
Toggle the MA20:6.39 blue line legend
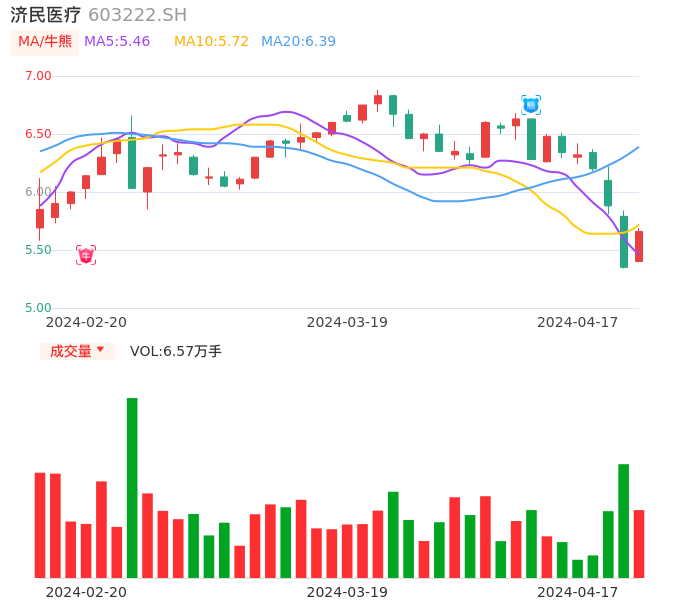pyautogui.click(x=298, y=41)
